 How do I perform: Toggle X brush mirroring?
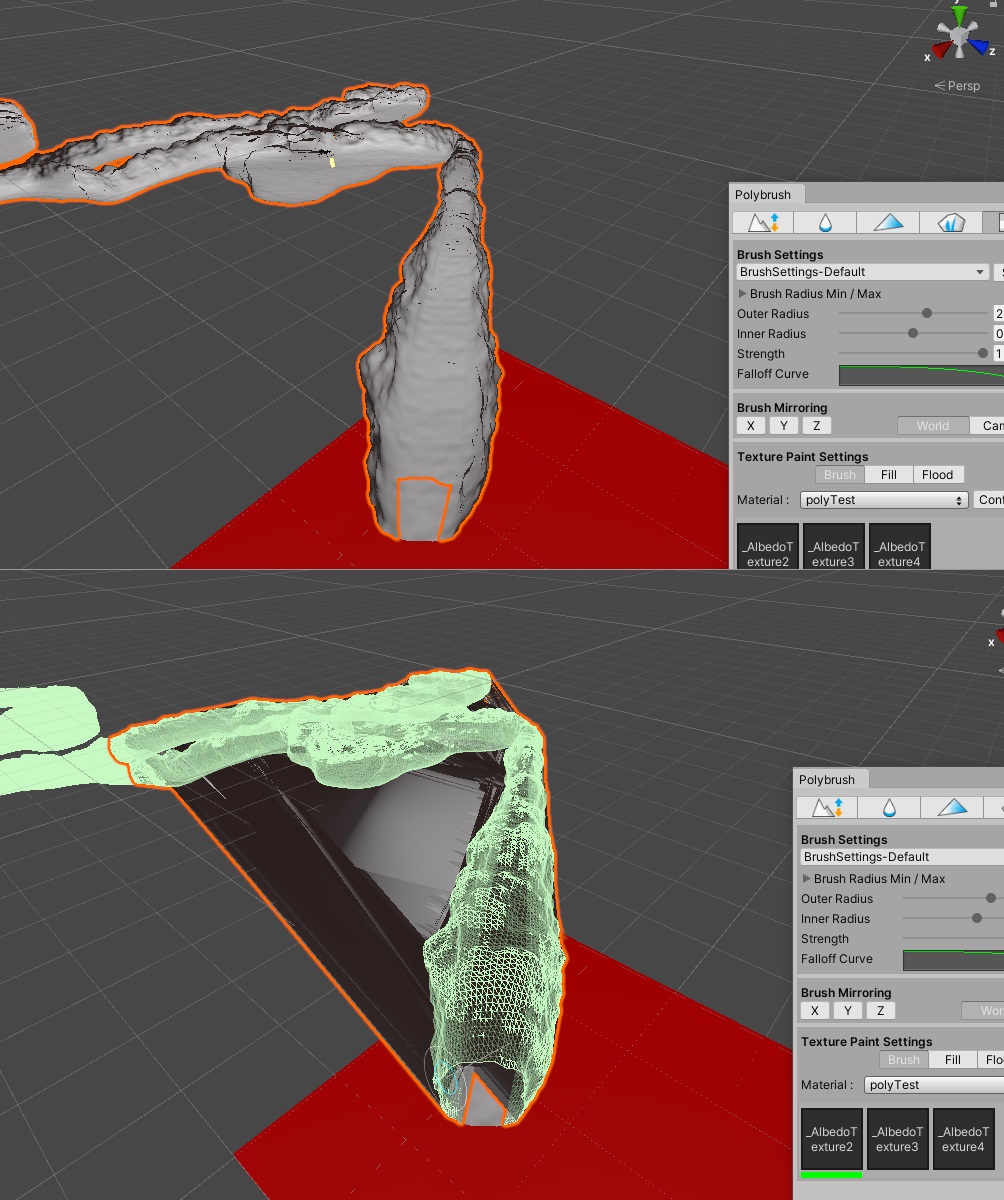click(x=750, y=425)
